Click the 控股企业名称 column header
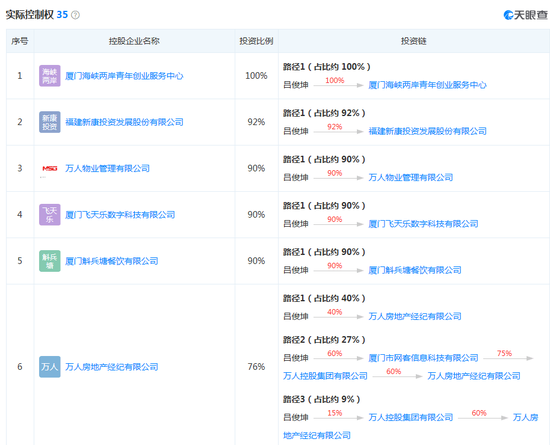 click(134, 41)
